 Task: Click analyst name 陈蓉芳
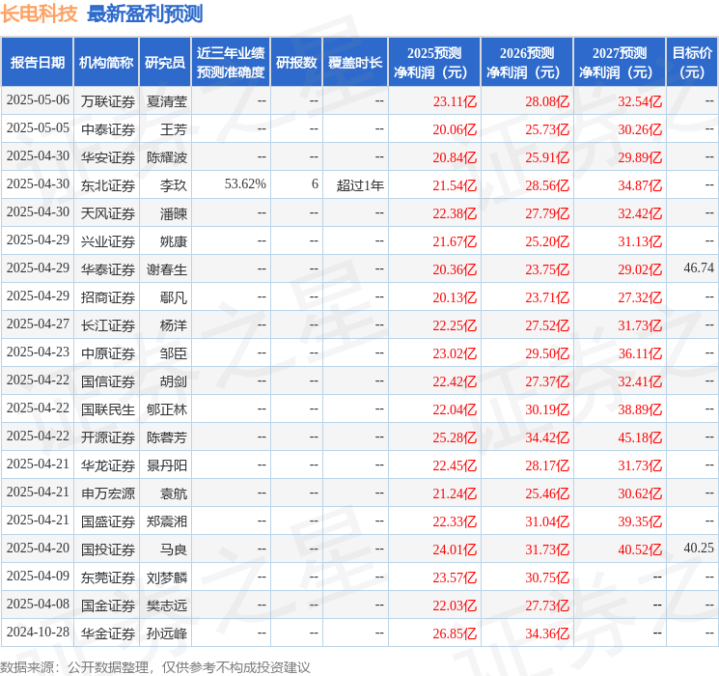click(166, 437)
